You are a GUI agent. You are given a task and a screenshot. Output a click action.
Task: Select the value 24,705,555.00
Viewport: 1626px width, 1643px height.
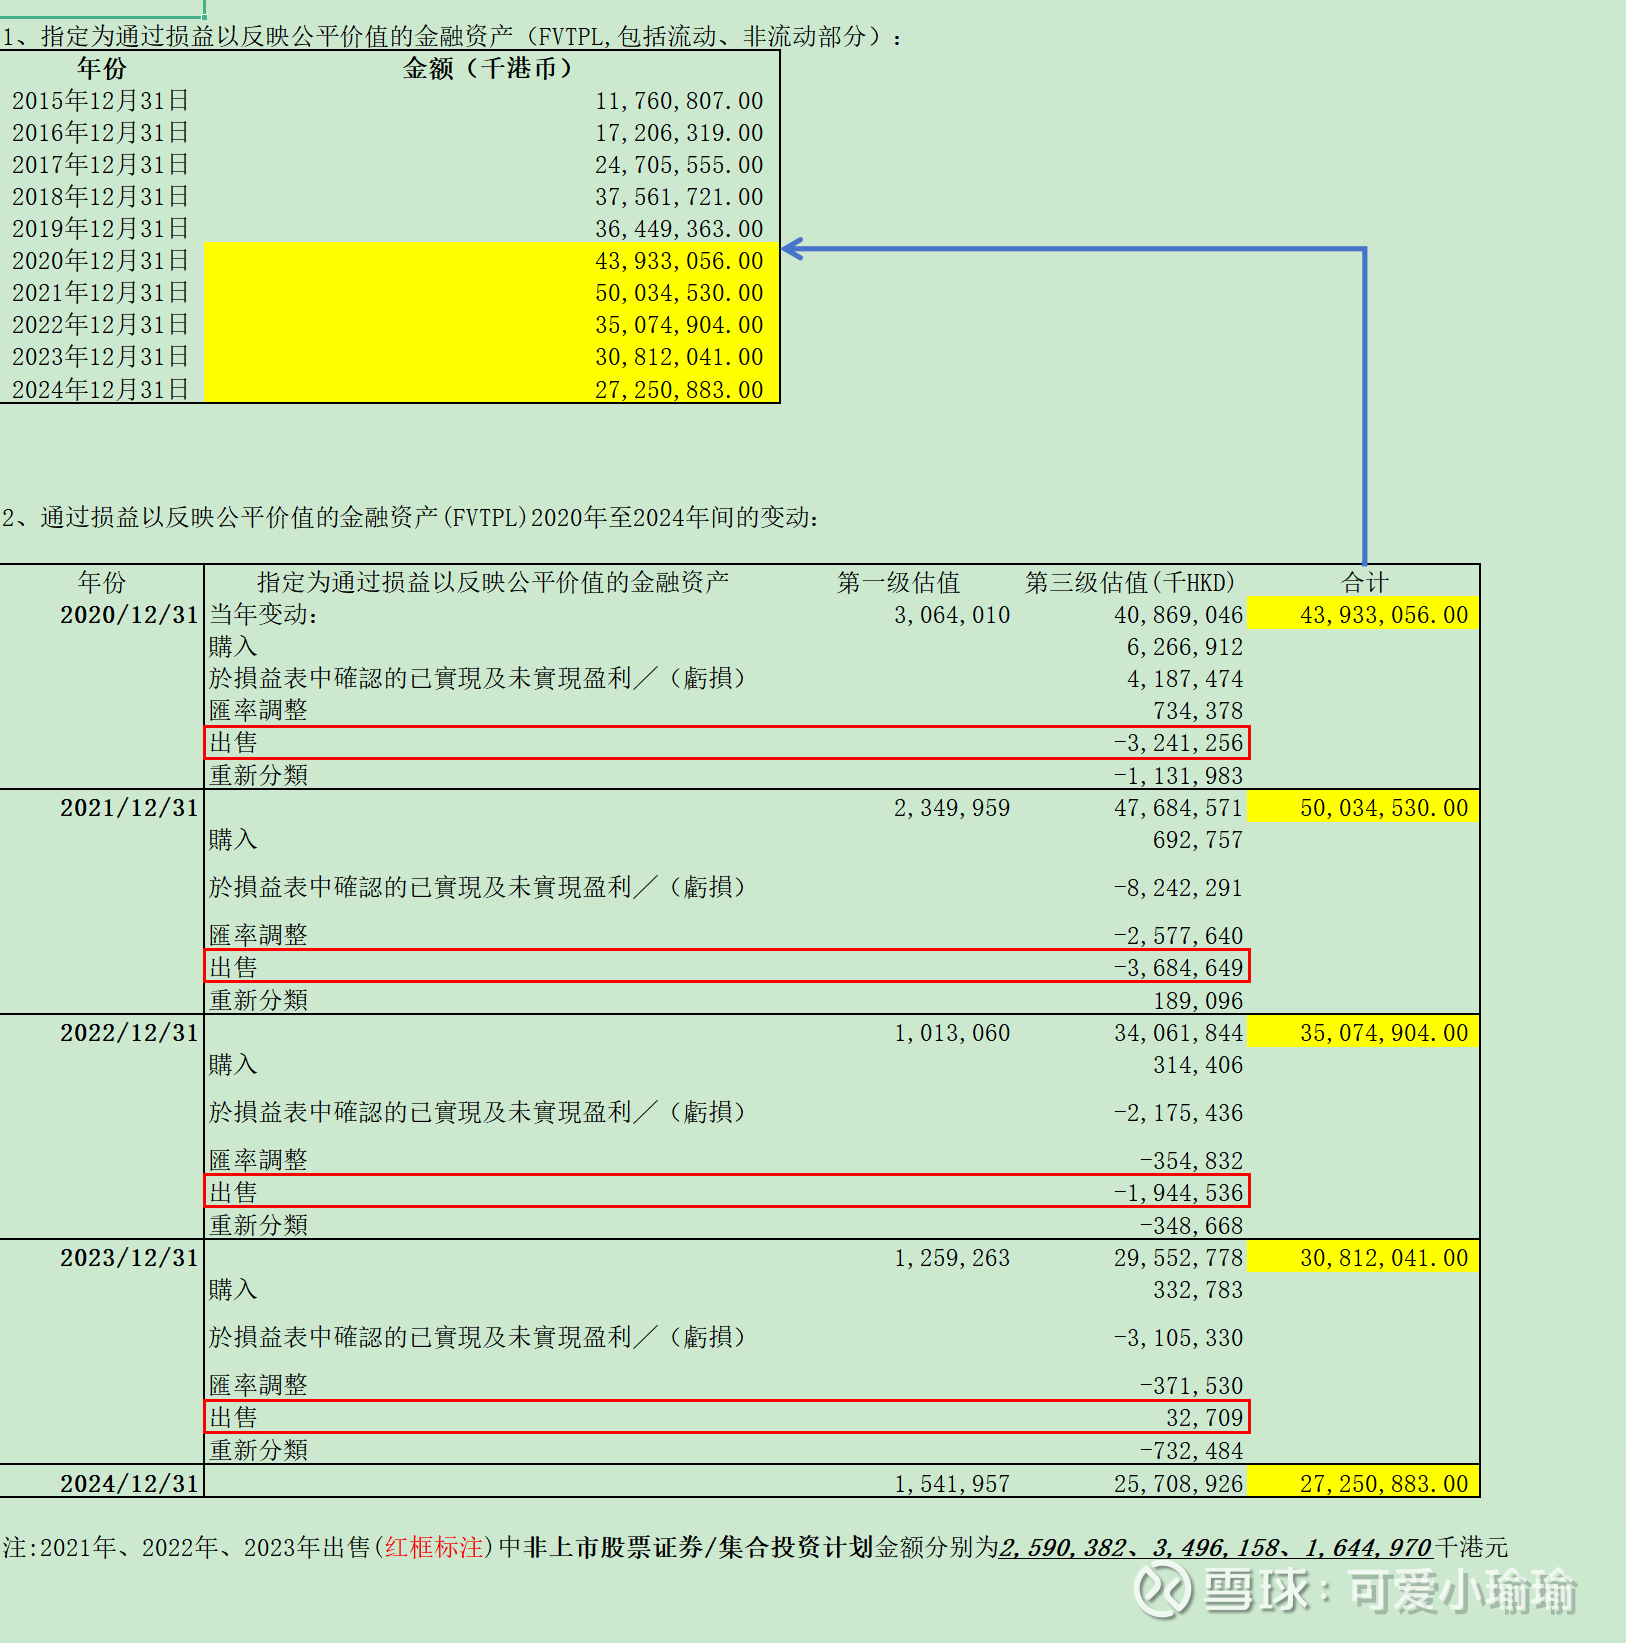point(679,165)
